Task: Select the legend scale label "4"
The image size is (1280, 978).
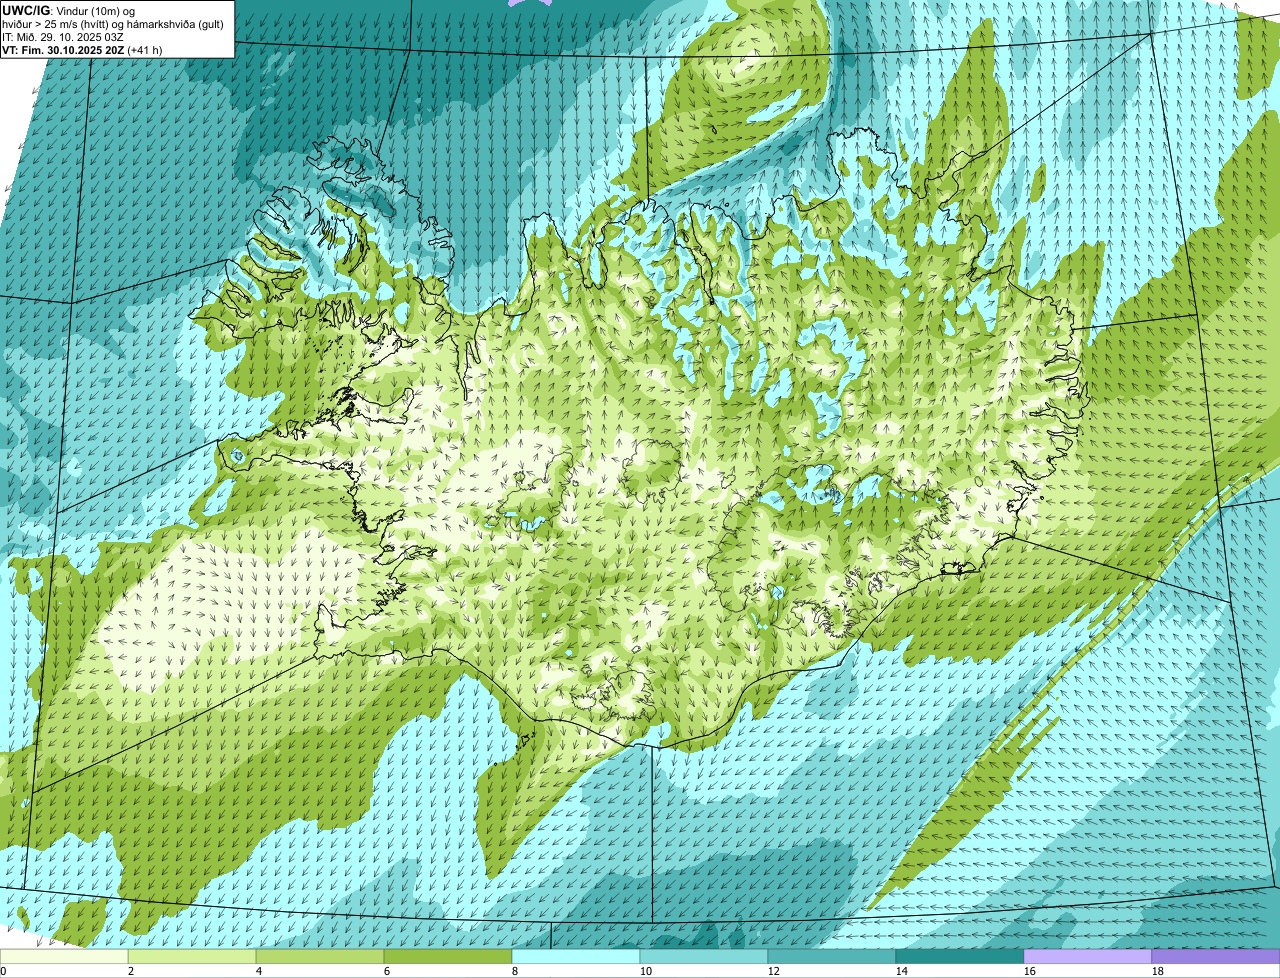Action: [259, 971]
